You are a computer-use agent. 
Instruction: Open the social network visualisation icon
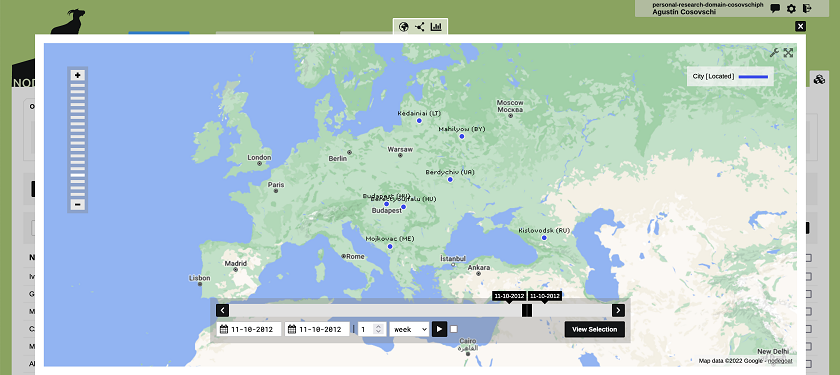click(419, 26)
